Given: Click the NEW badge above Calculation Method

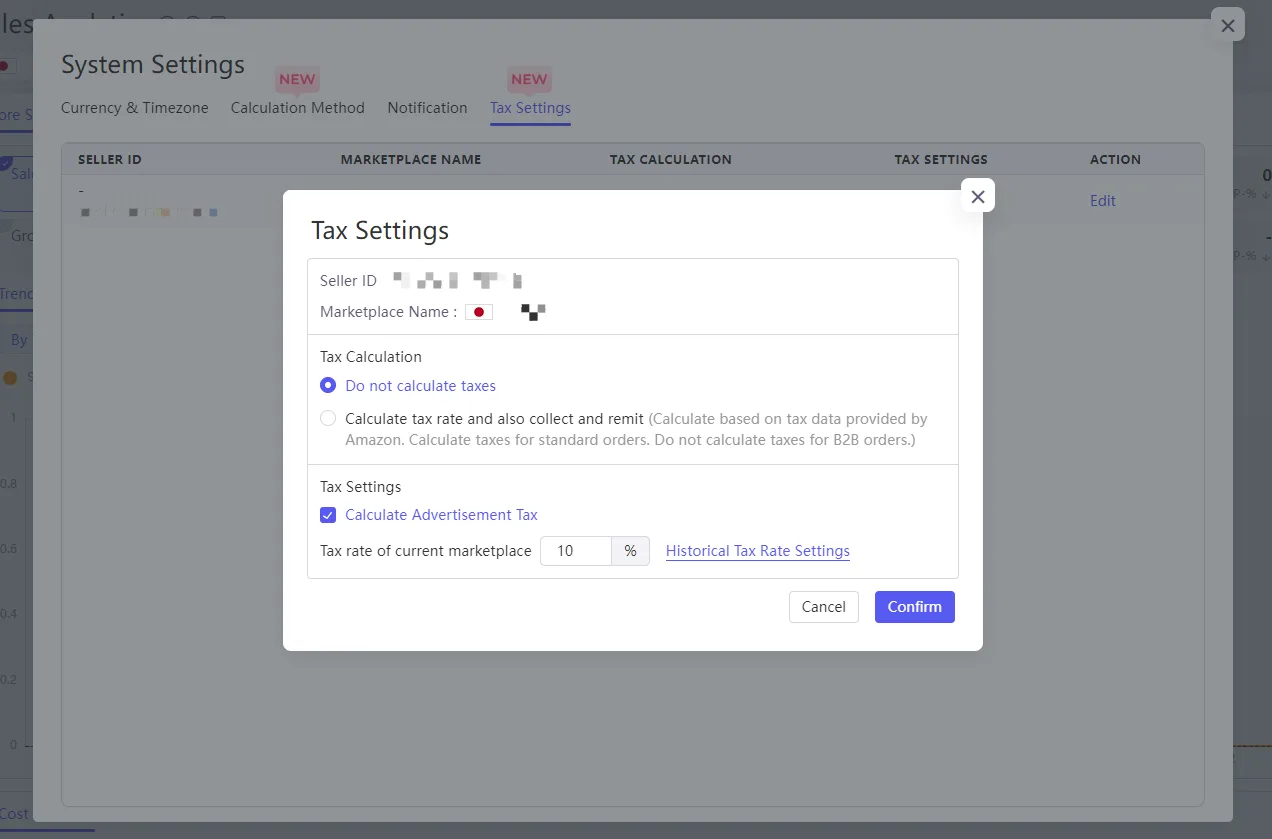Looking at the screenshot, I should pos(297,80).
